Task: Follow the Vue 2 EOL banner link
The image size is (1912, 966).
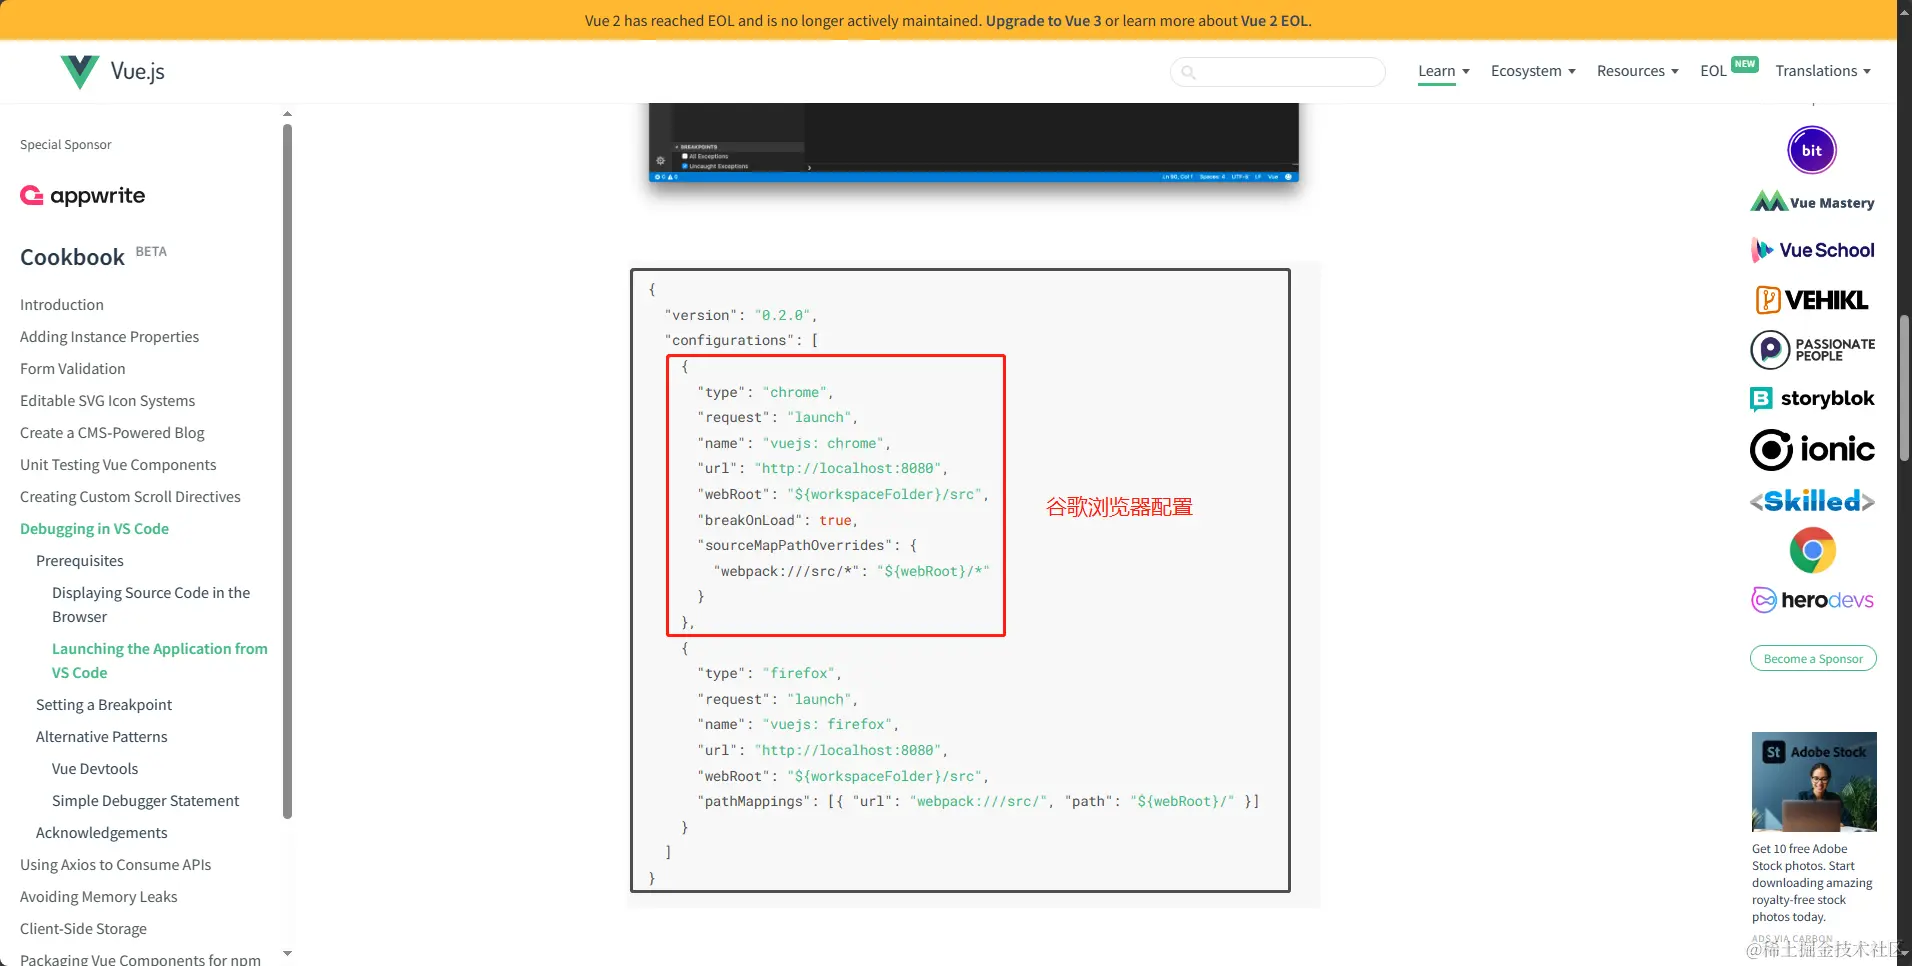Action: pyautogui.click(x=1274, y=21)
